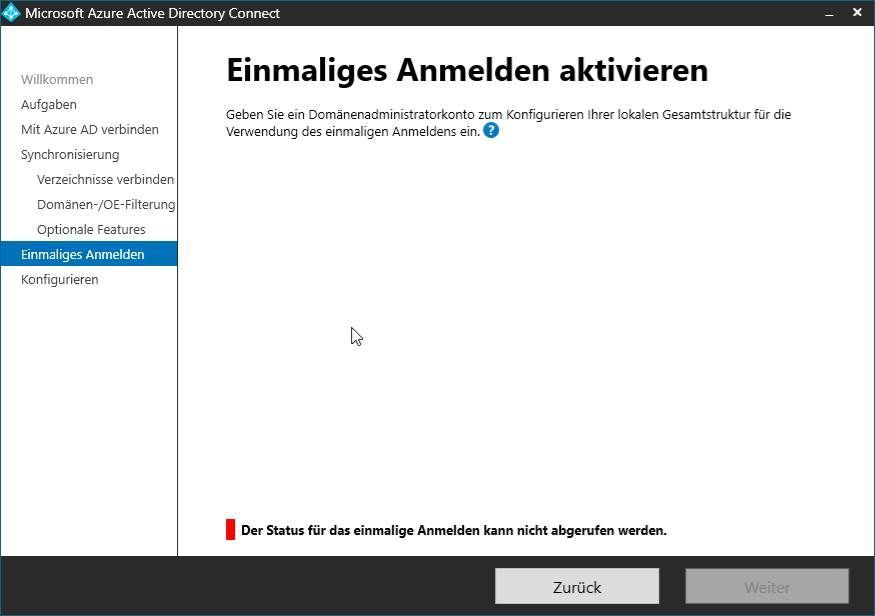Select the Willkommen step in sidebar
Image resolution: width=875 pixels, height=616 pixels.
click(x=57, y=80)
